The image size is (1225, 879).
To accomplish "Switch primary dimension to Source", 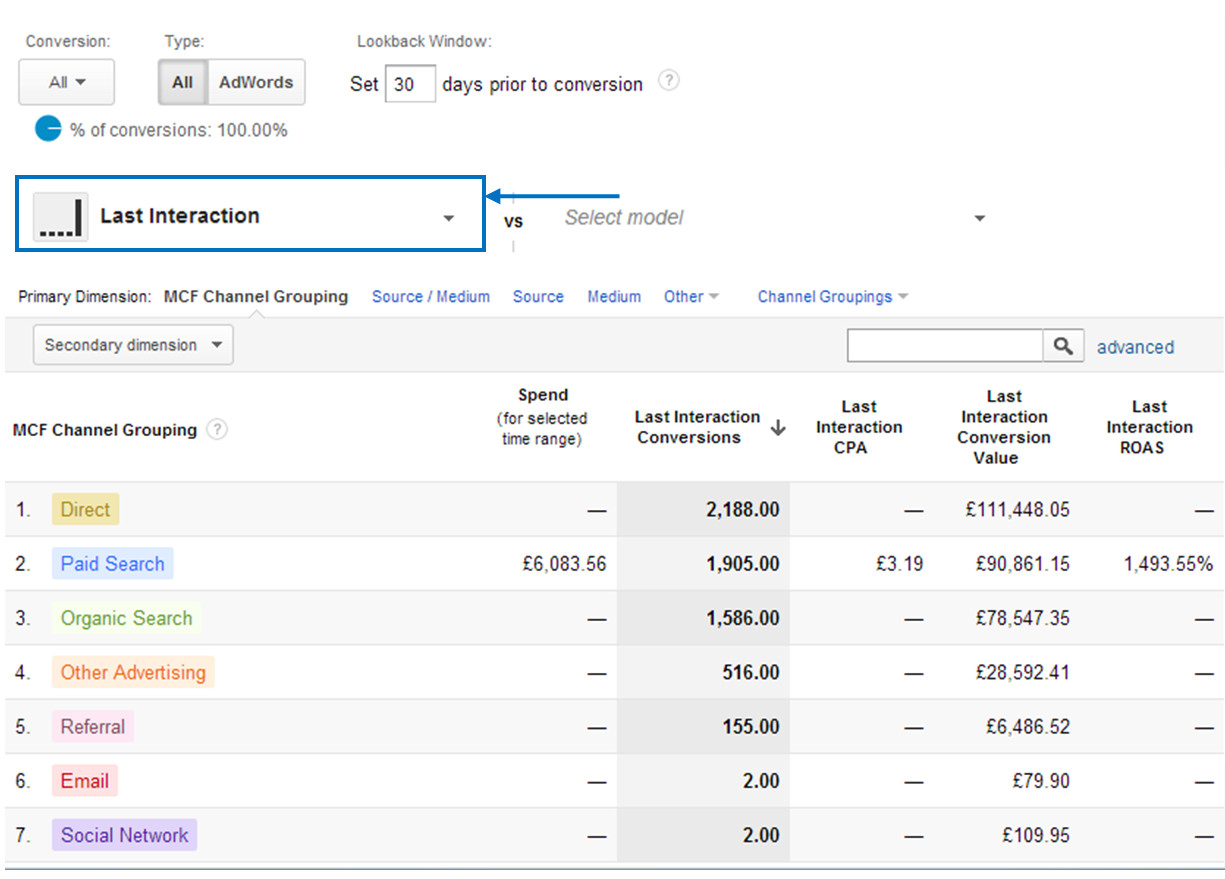I will click(538, 296).
